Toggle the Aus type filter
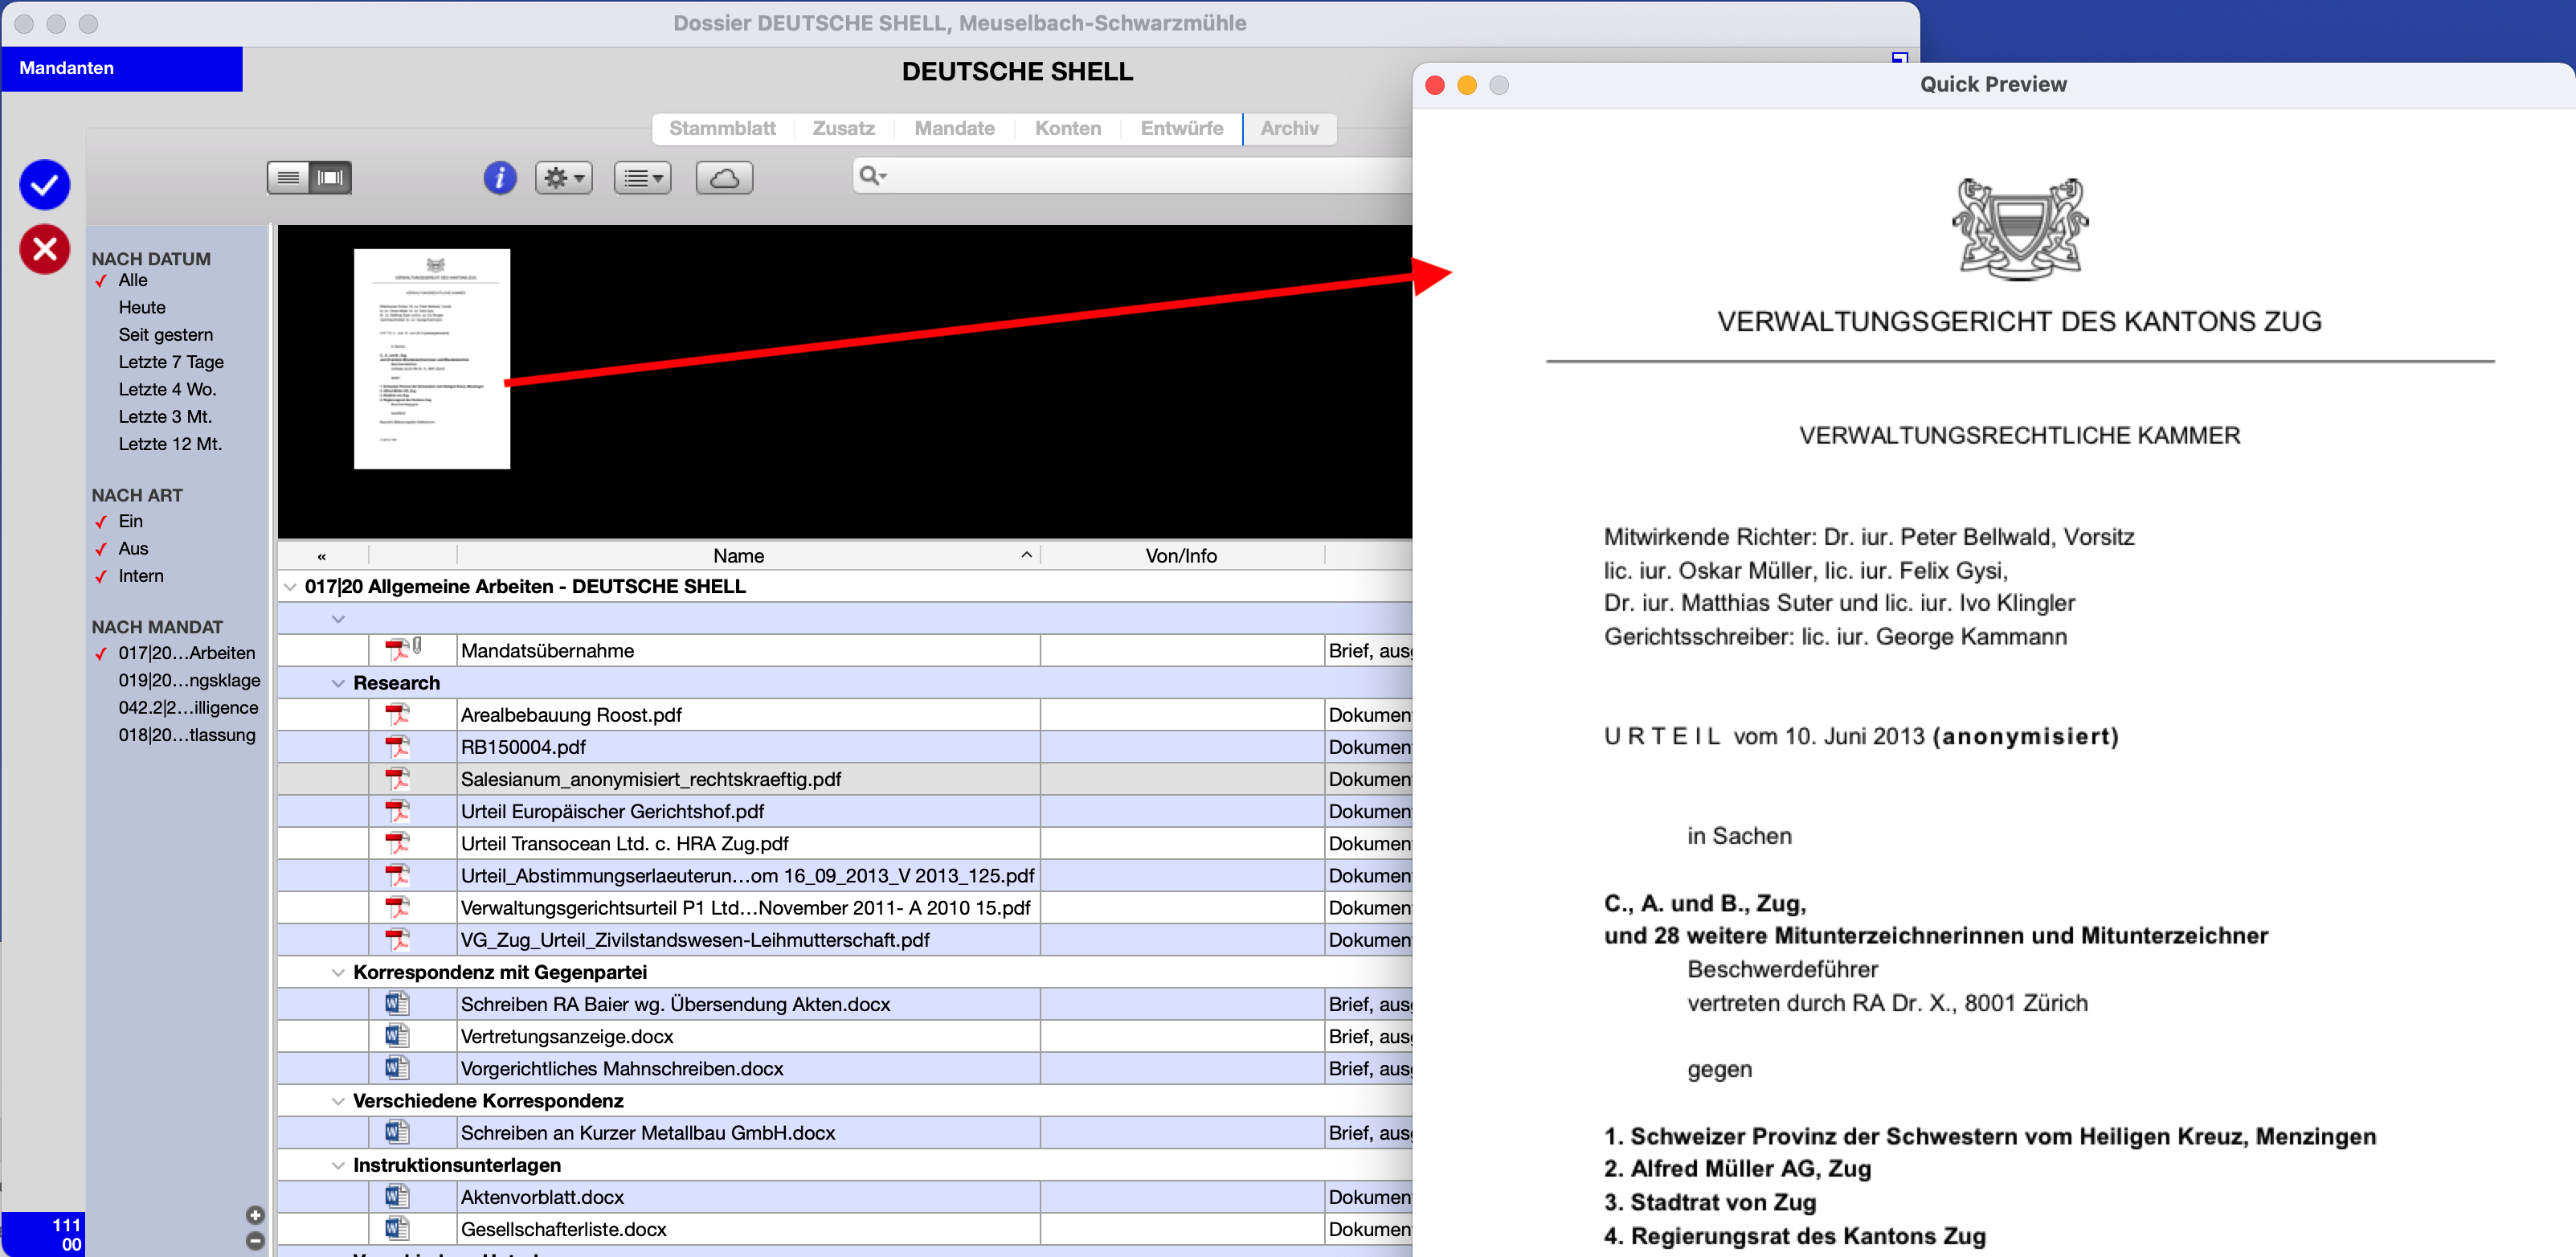Viewport: 2576px width, 1257px height. 133,548
